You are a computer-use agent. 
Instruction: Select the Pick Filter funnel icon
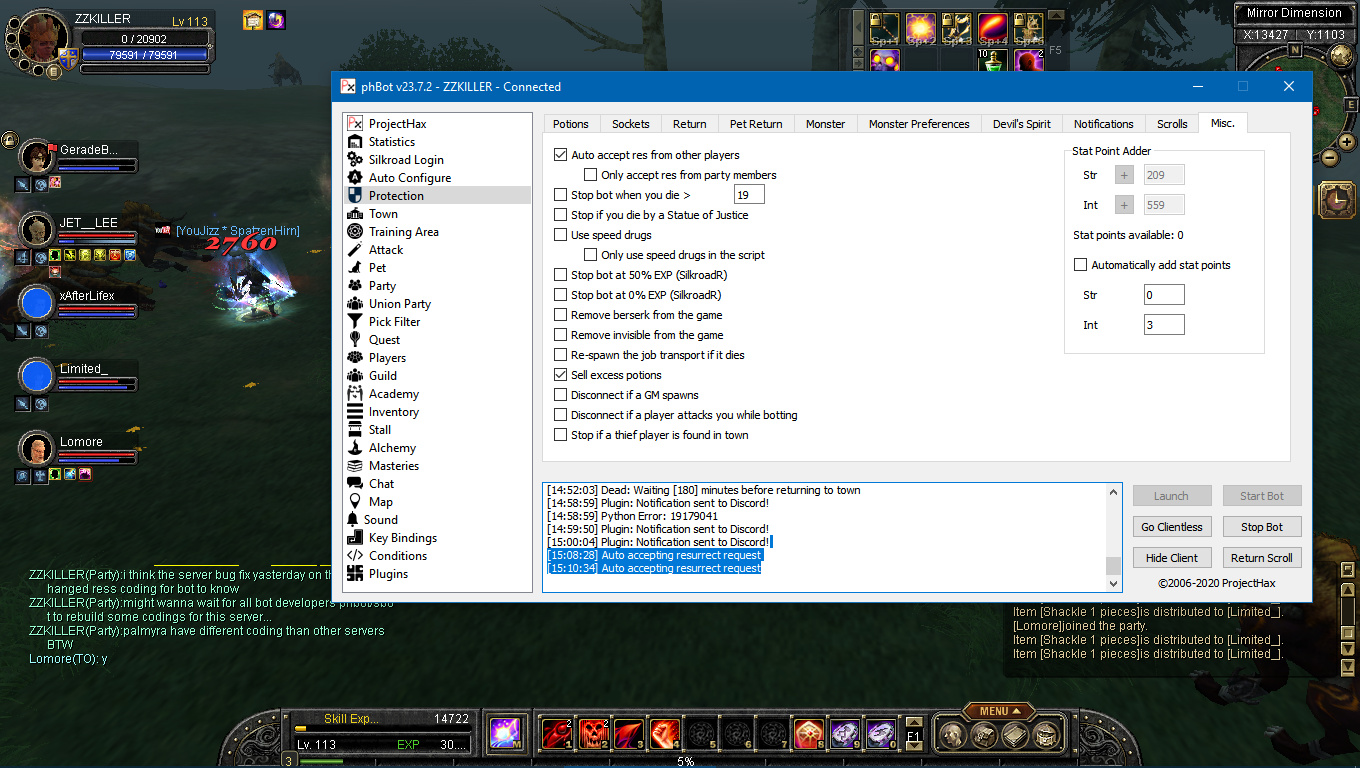click(x=354, y=322)
